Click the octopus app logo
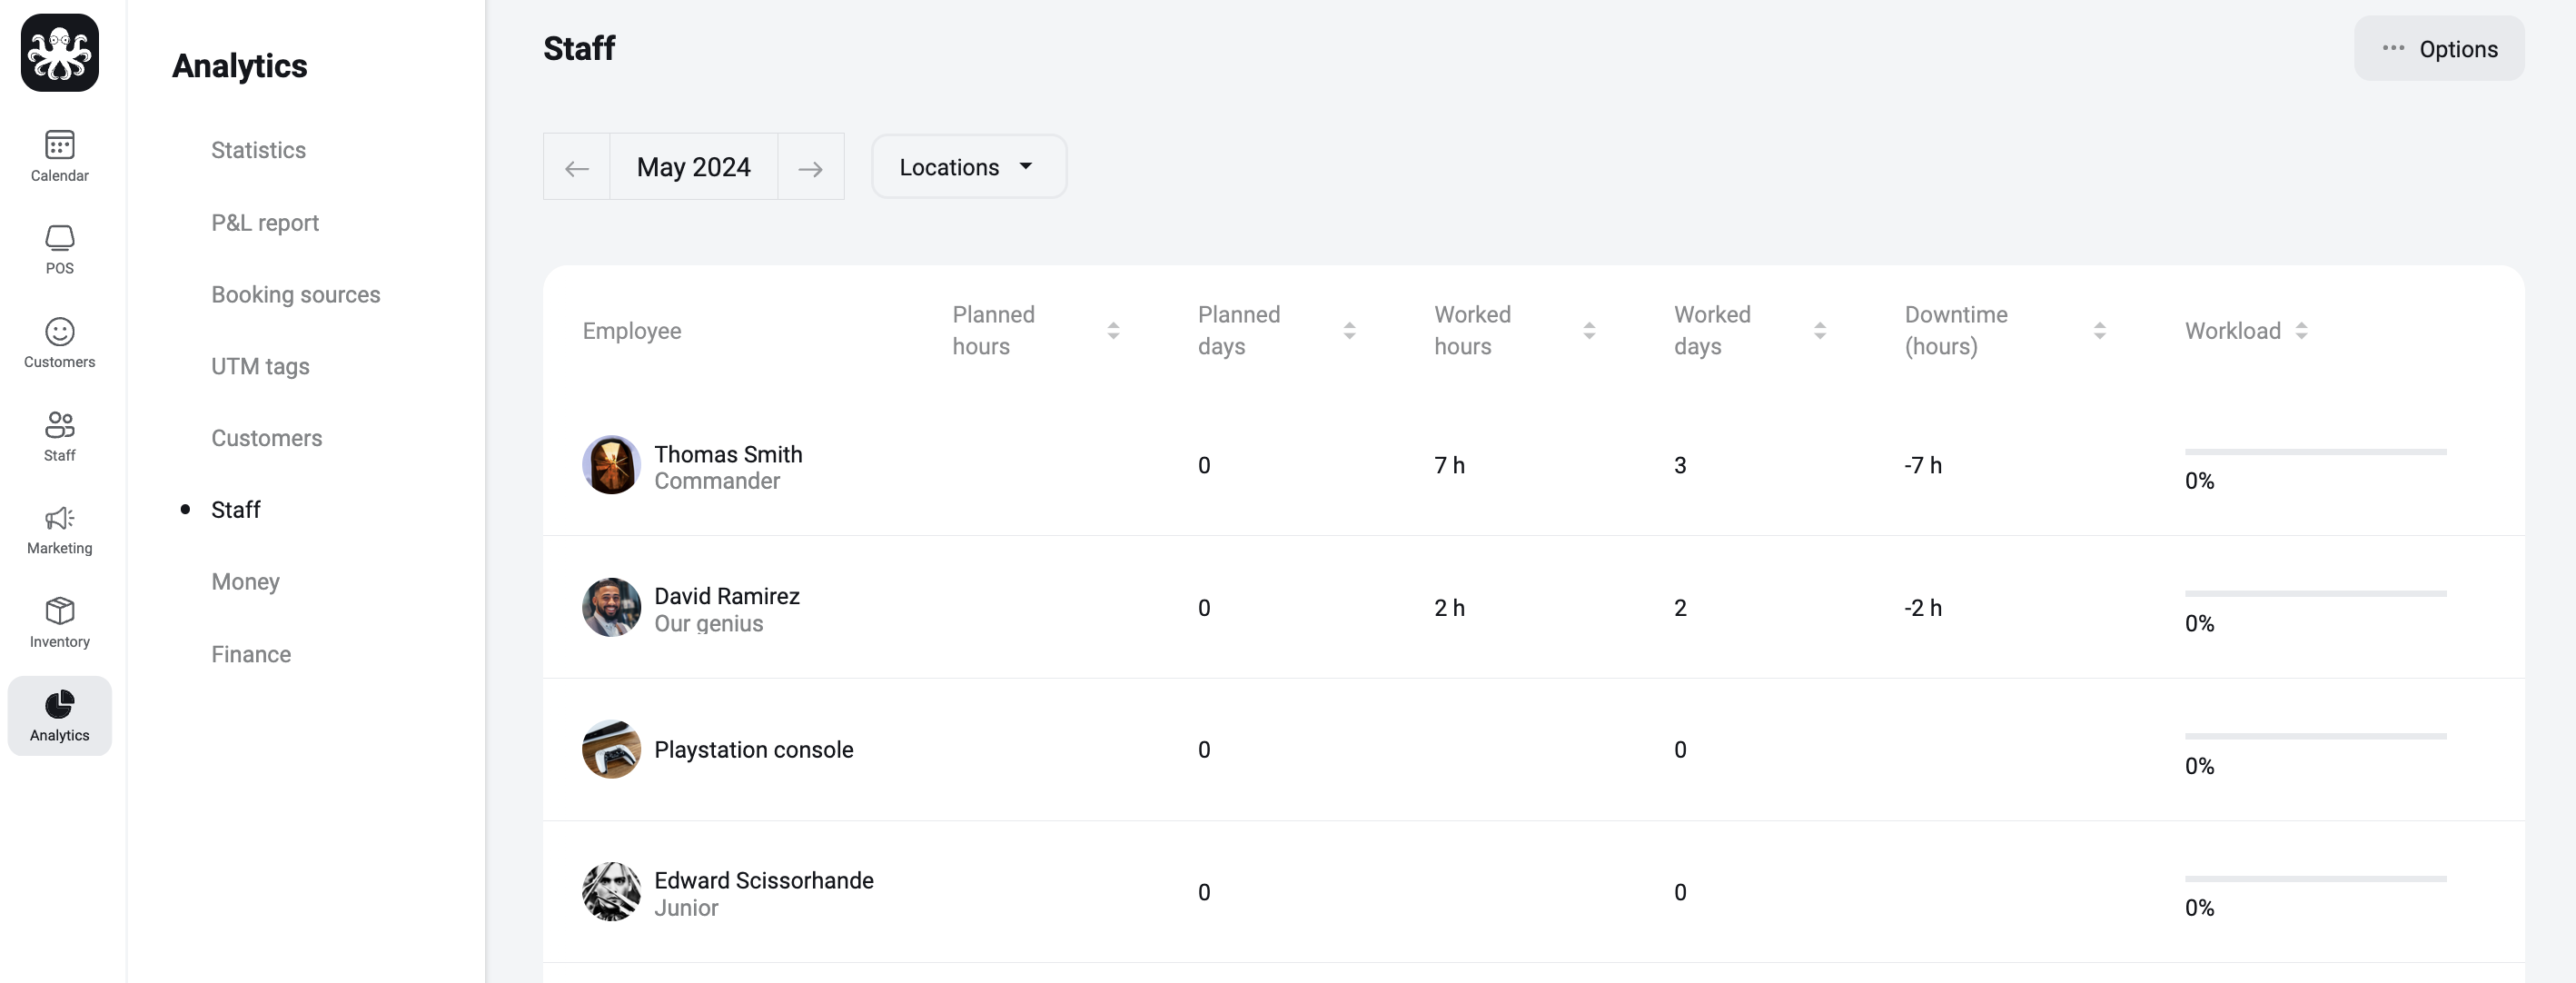2576x983 pixels. point(60,53)
